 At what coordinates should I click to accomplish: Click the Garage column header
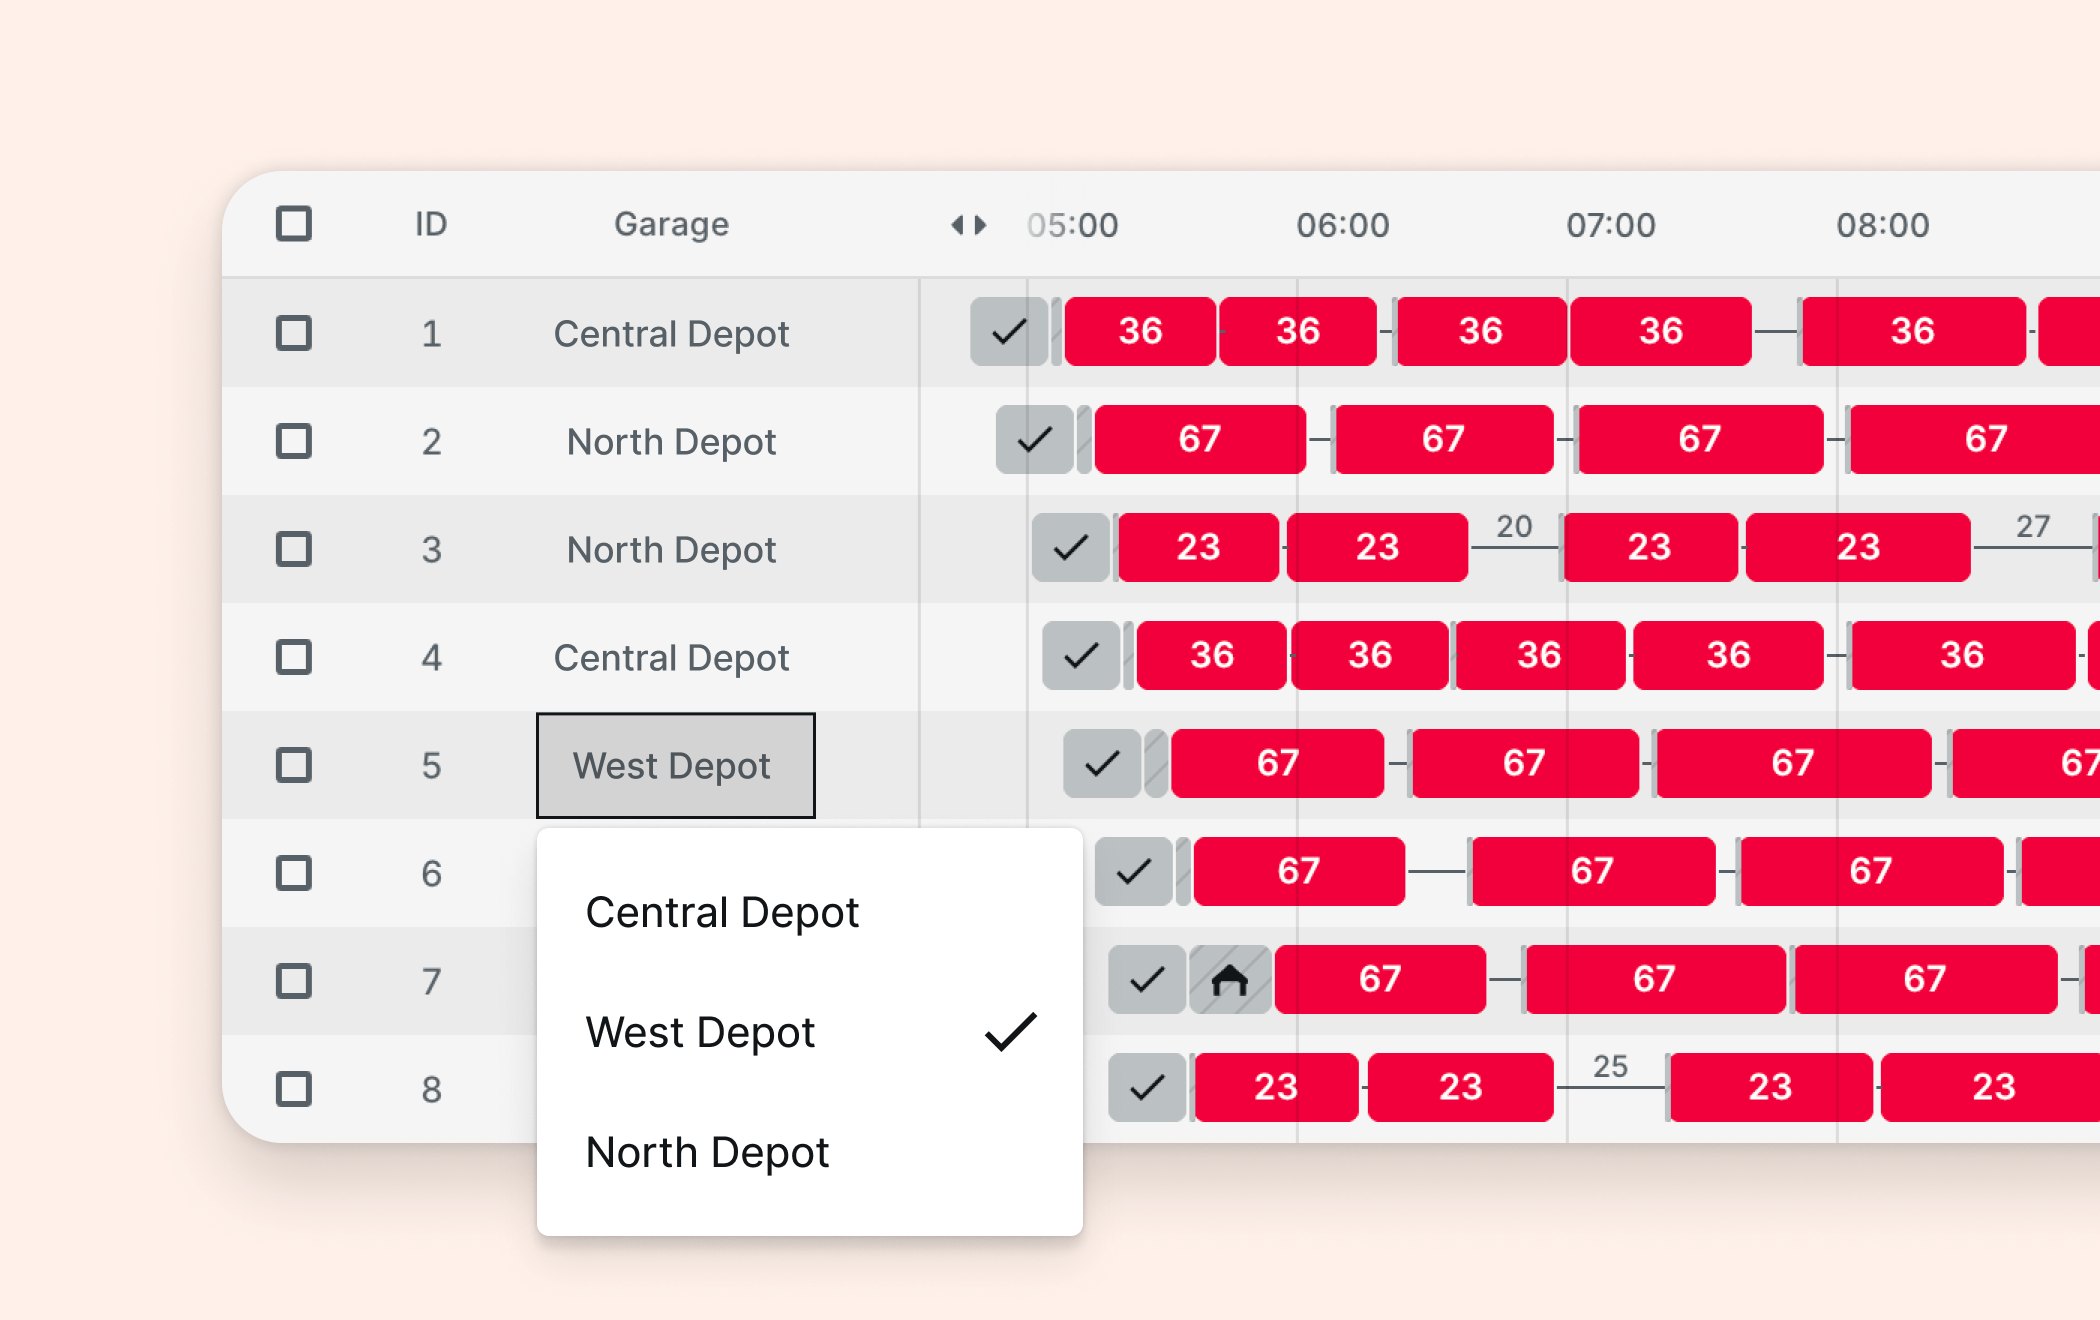(x=671, y=224)
